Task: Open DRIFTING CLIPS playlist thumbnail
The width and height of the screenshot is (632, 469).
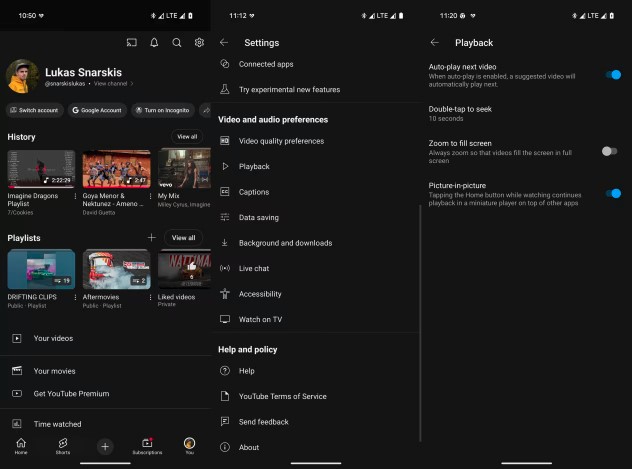Action: click(x=41, y=269)
